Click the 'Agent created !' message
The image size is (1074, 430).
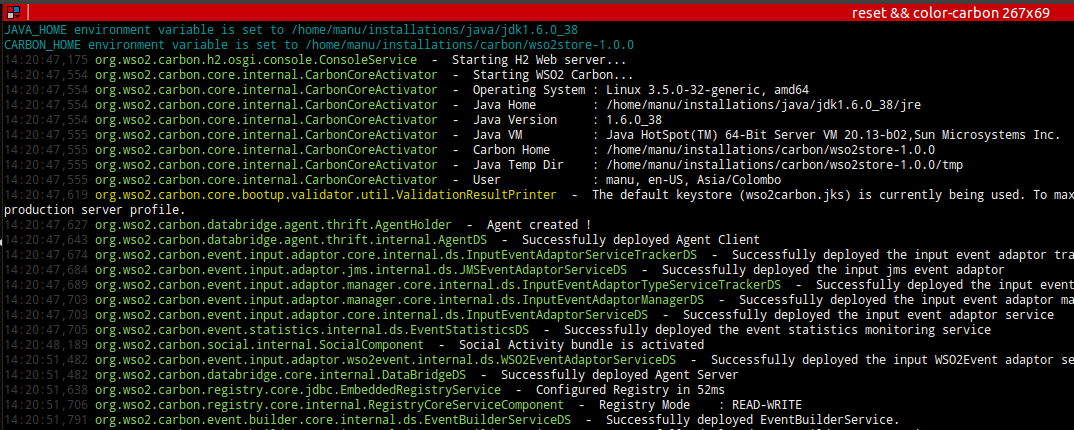[539, 225]
